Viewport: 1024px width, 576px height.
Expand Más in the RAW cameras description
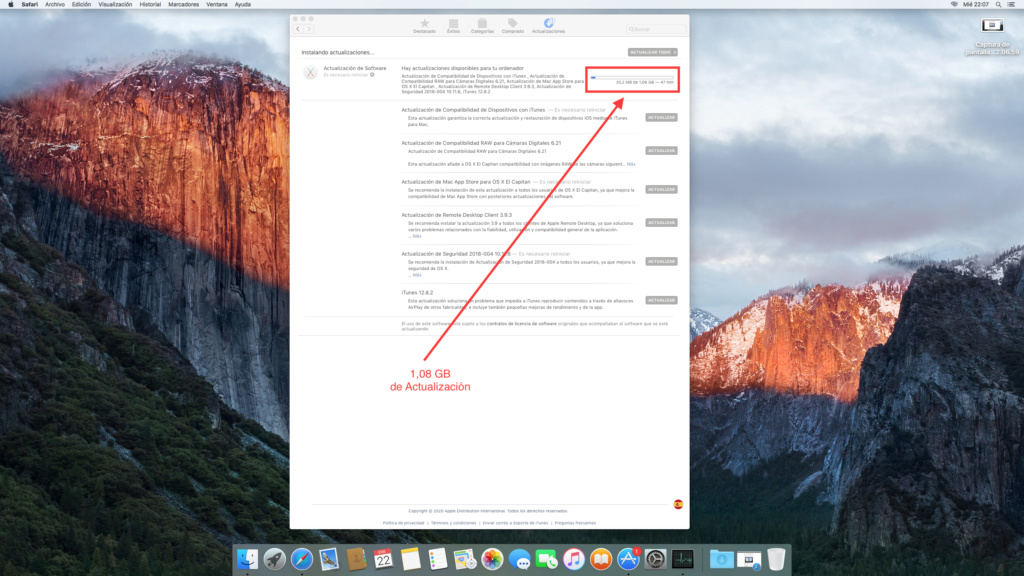[631, 164]
